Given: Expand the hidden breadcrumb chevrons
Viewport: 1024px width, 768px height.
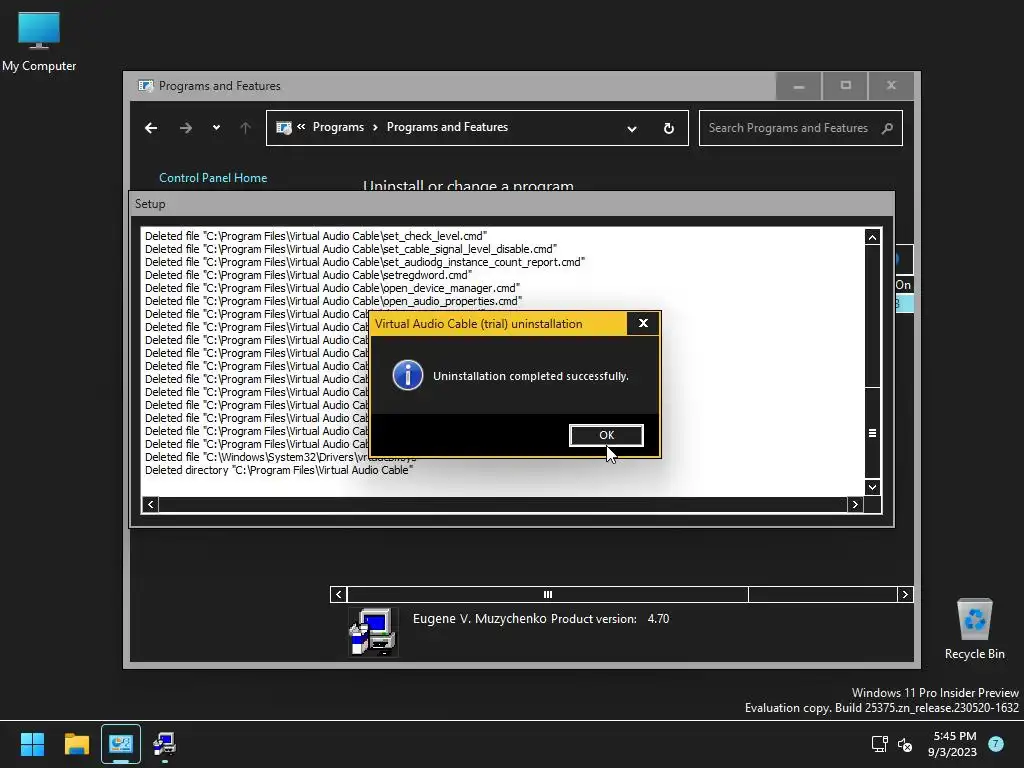Looking at the screenshot, I should coord(301,127).
